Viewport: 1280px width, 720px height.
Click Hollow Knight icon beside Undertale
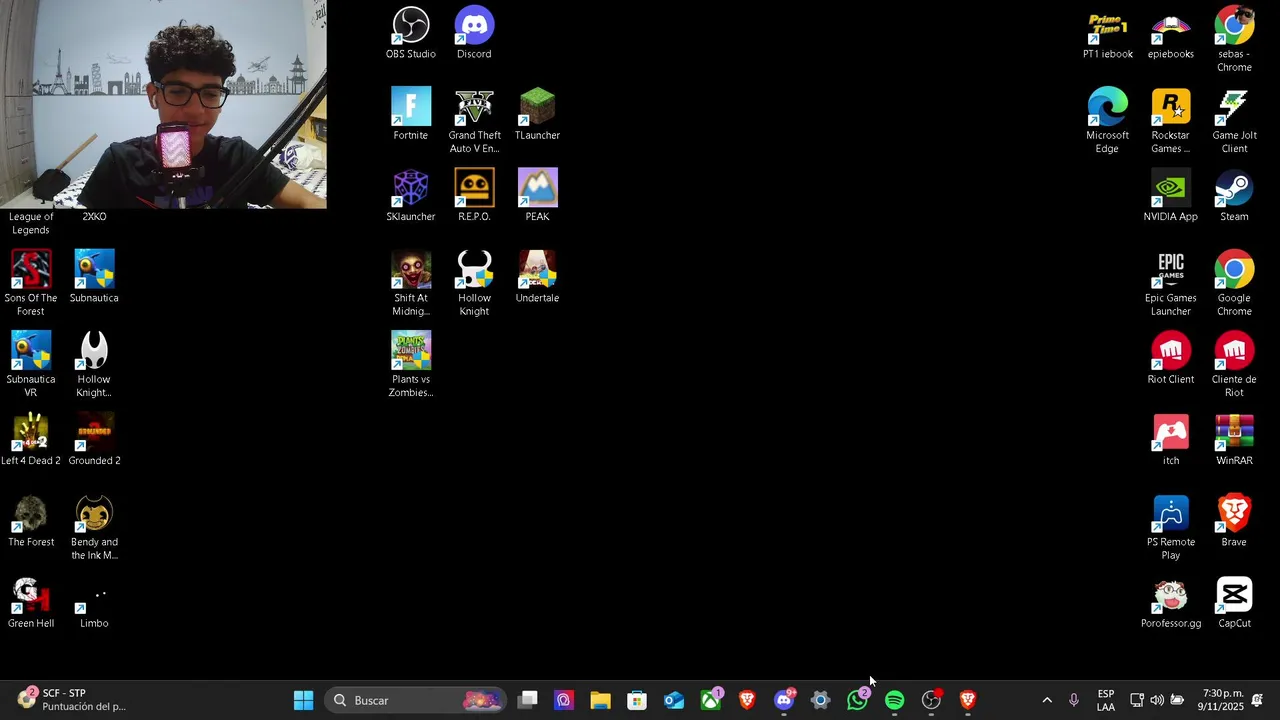click(474, 283)
